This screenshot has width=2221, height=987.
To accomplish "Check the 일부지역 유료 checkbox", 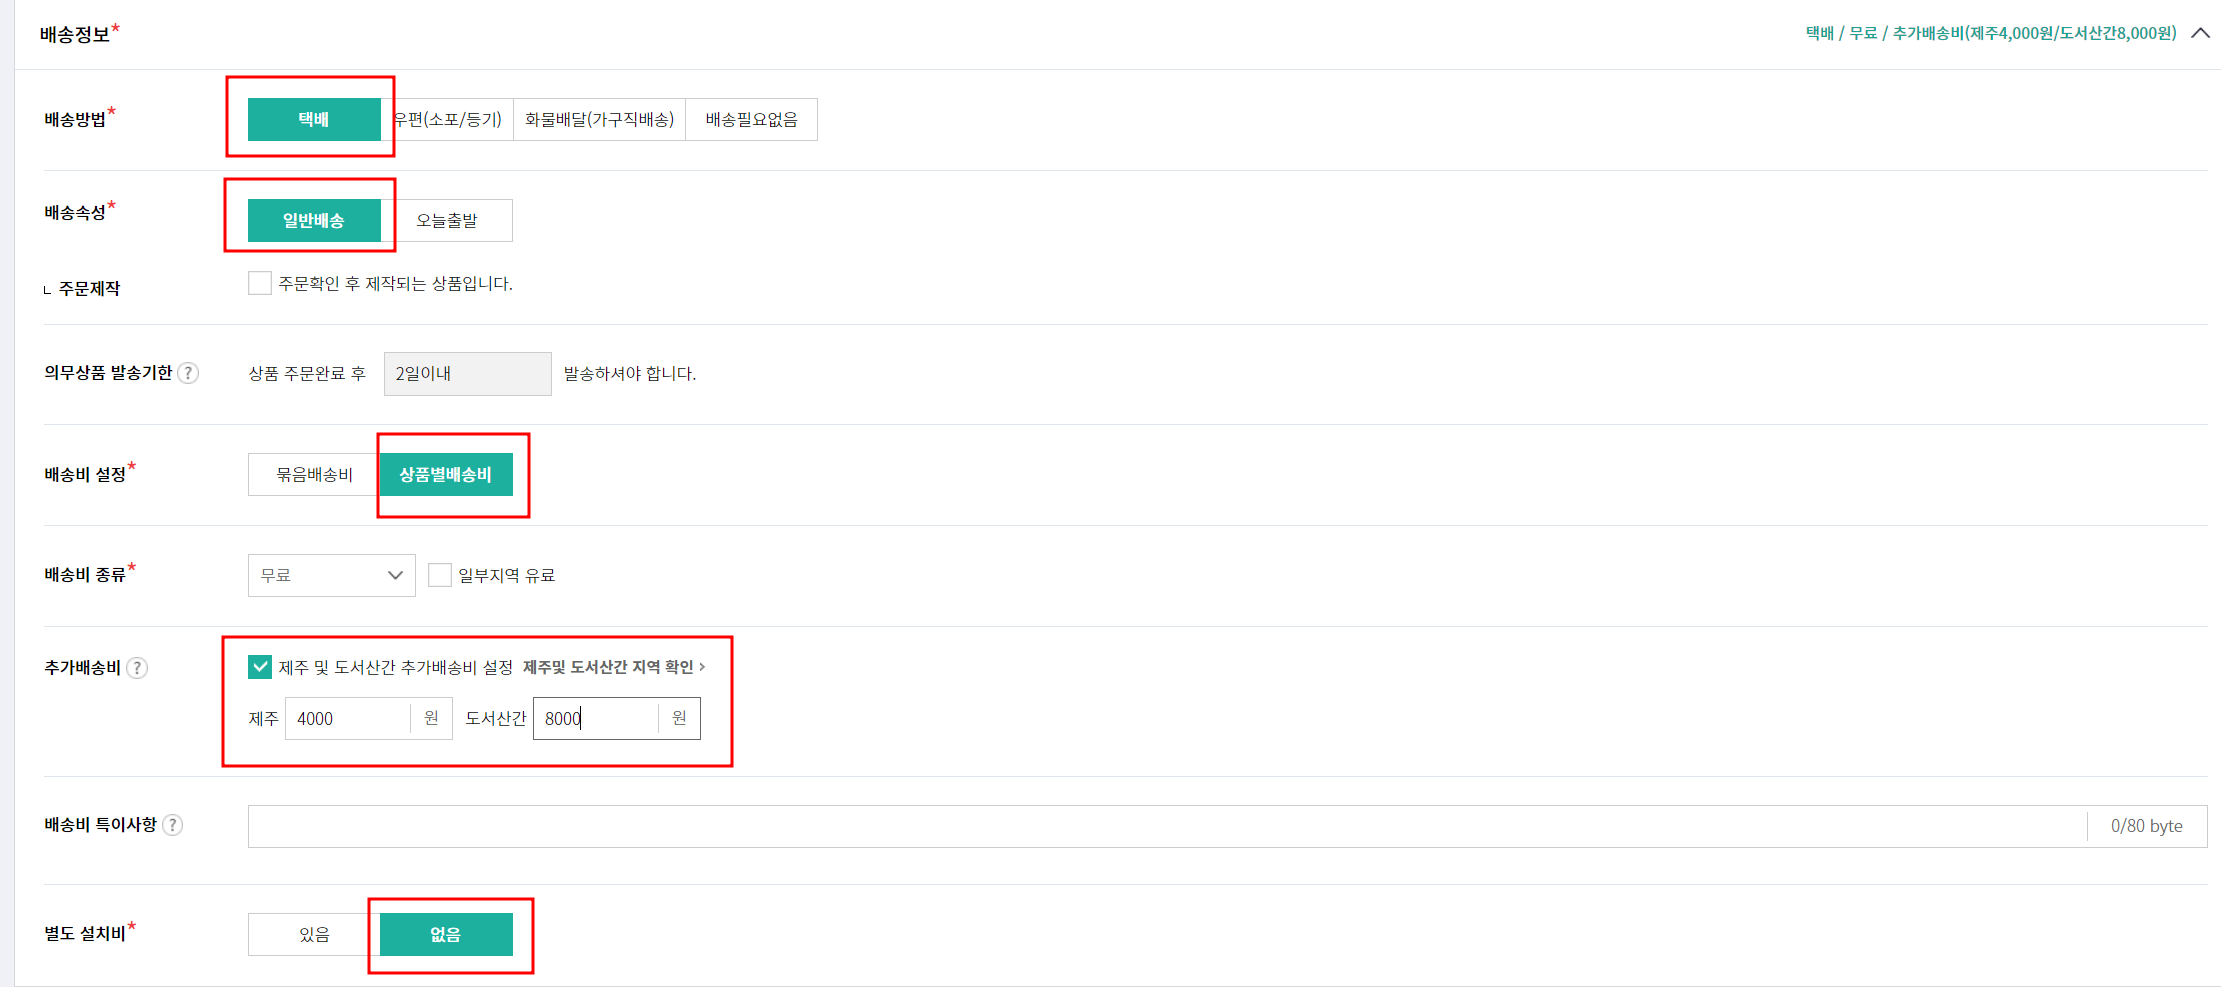I will pos(440,575).
